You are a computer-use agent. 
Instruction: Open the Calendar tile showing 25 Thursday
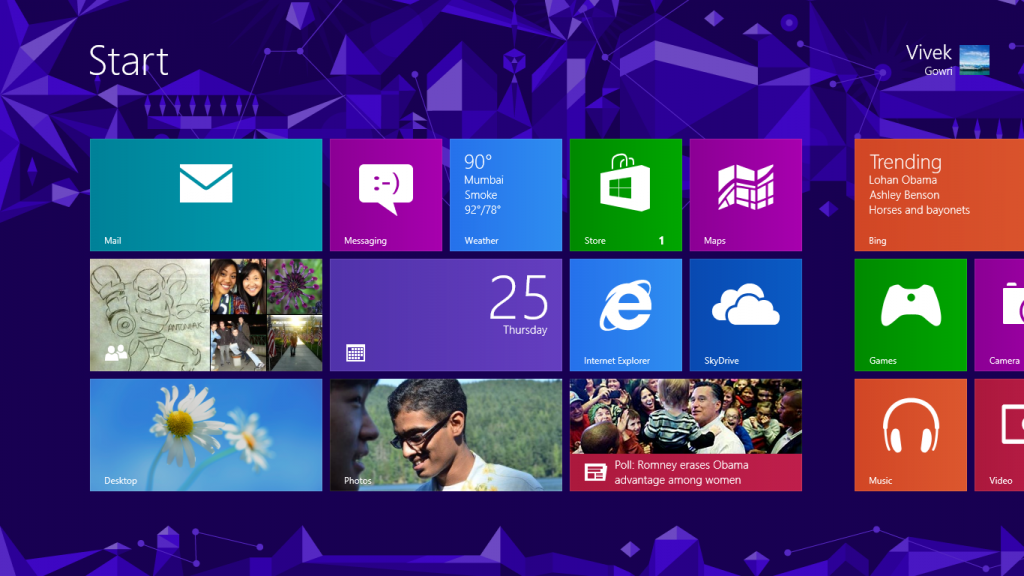pyautogui.click(x=445, y=315)
